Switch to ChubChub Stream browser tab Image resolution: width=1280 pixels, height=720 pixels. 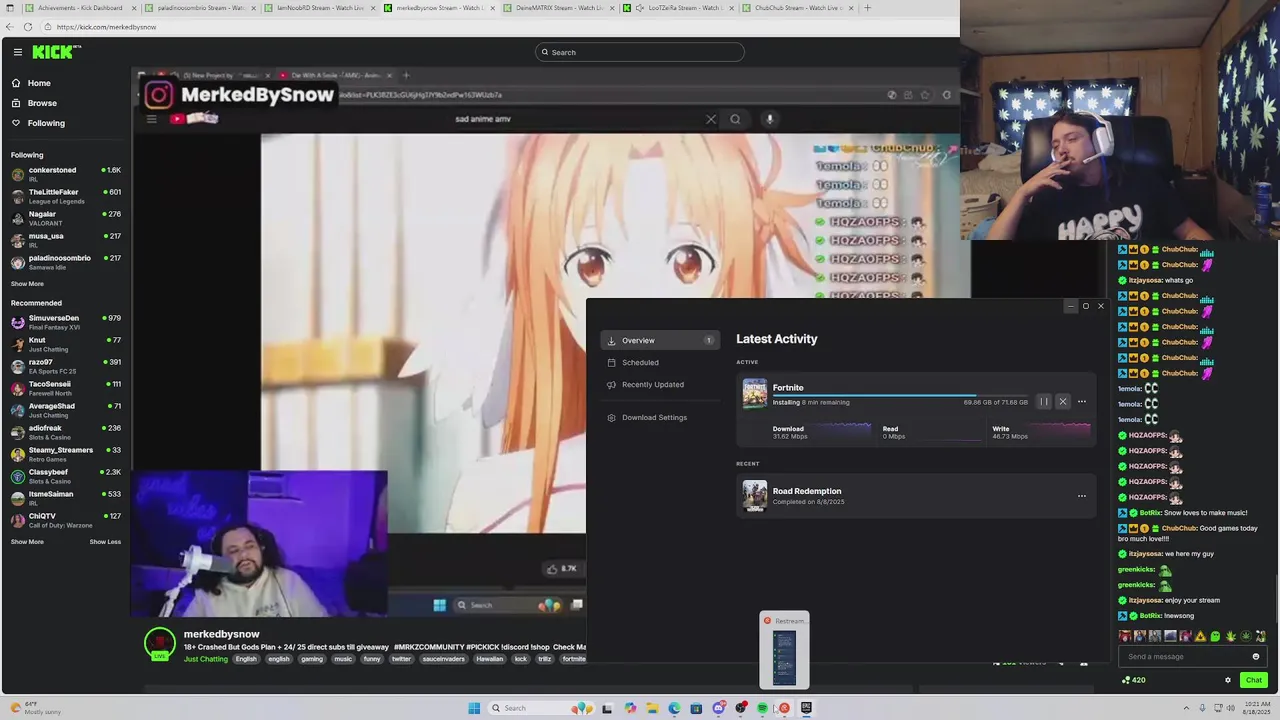798,8
